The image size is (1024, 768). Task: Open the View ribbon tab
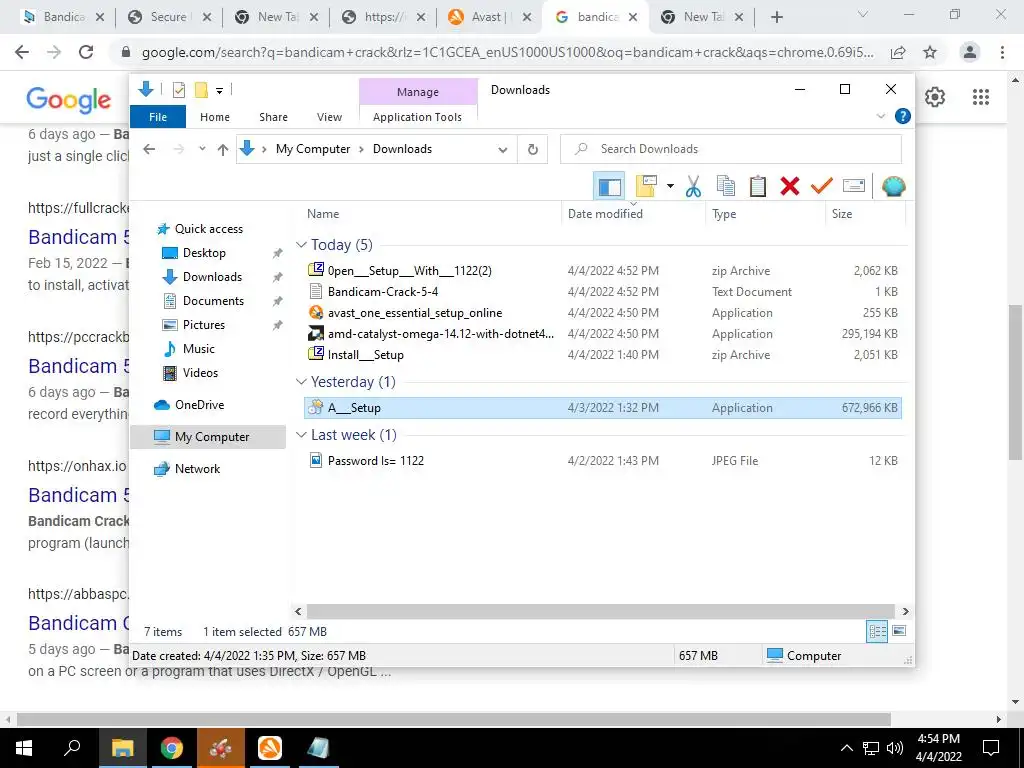pos(329,117)
